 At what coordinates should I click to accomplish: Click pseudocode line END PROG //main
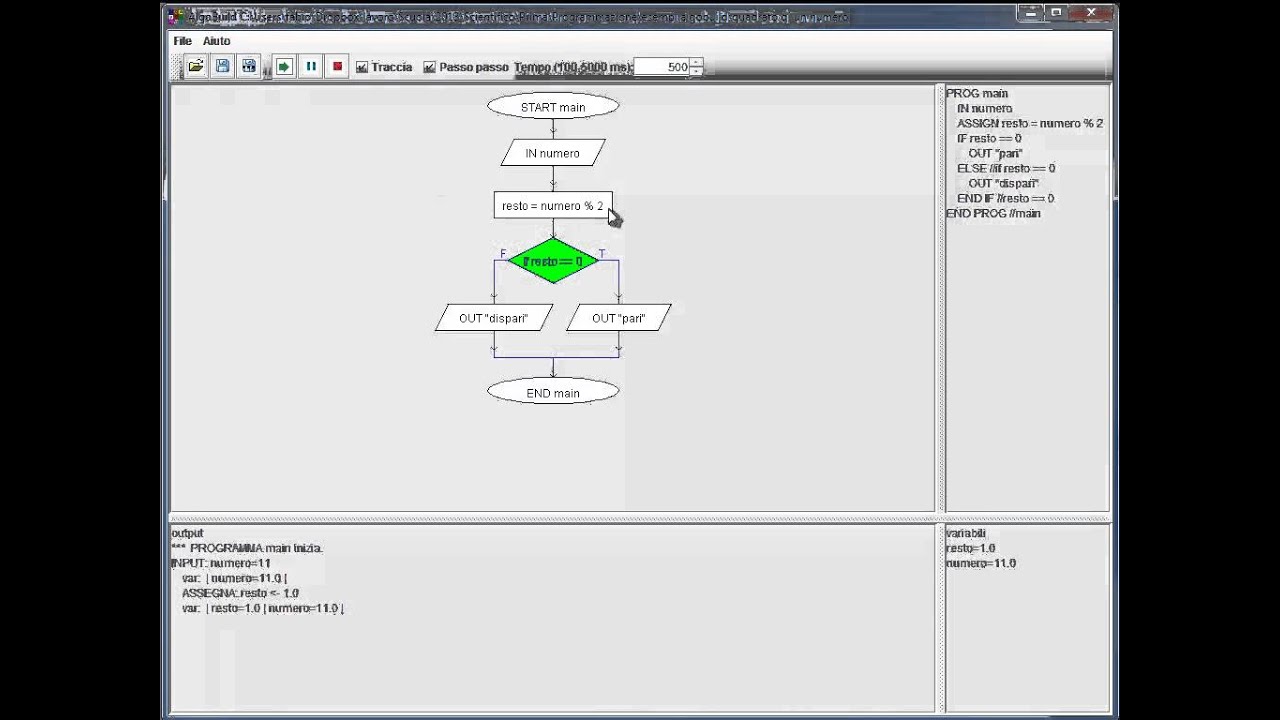pyautogui.click(x=993, y=213)
